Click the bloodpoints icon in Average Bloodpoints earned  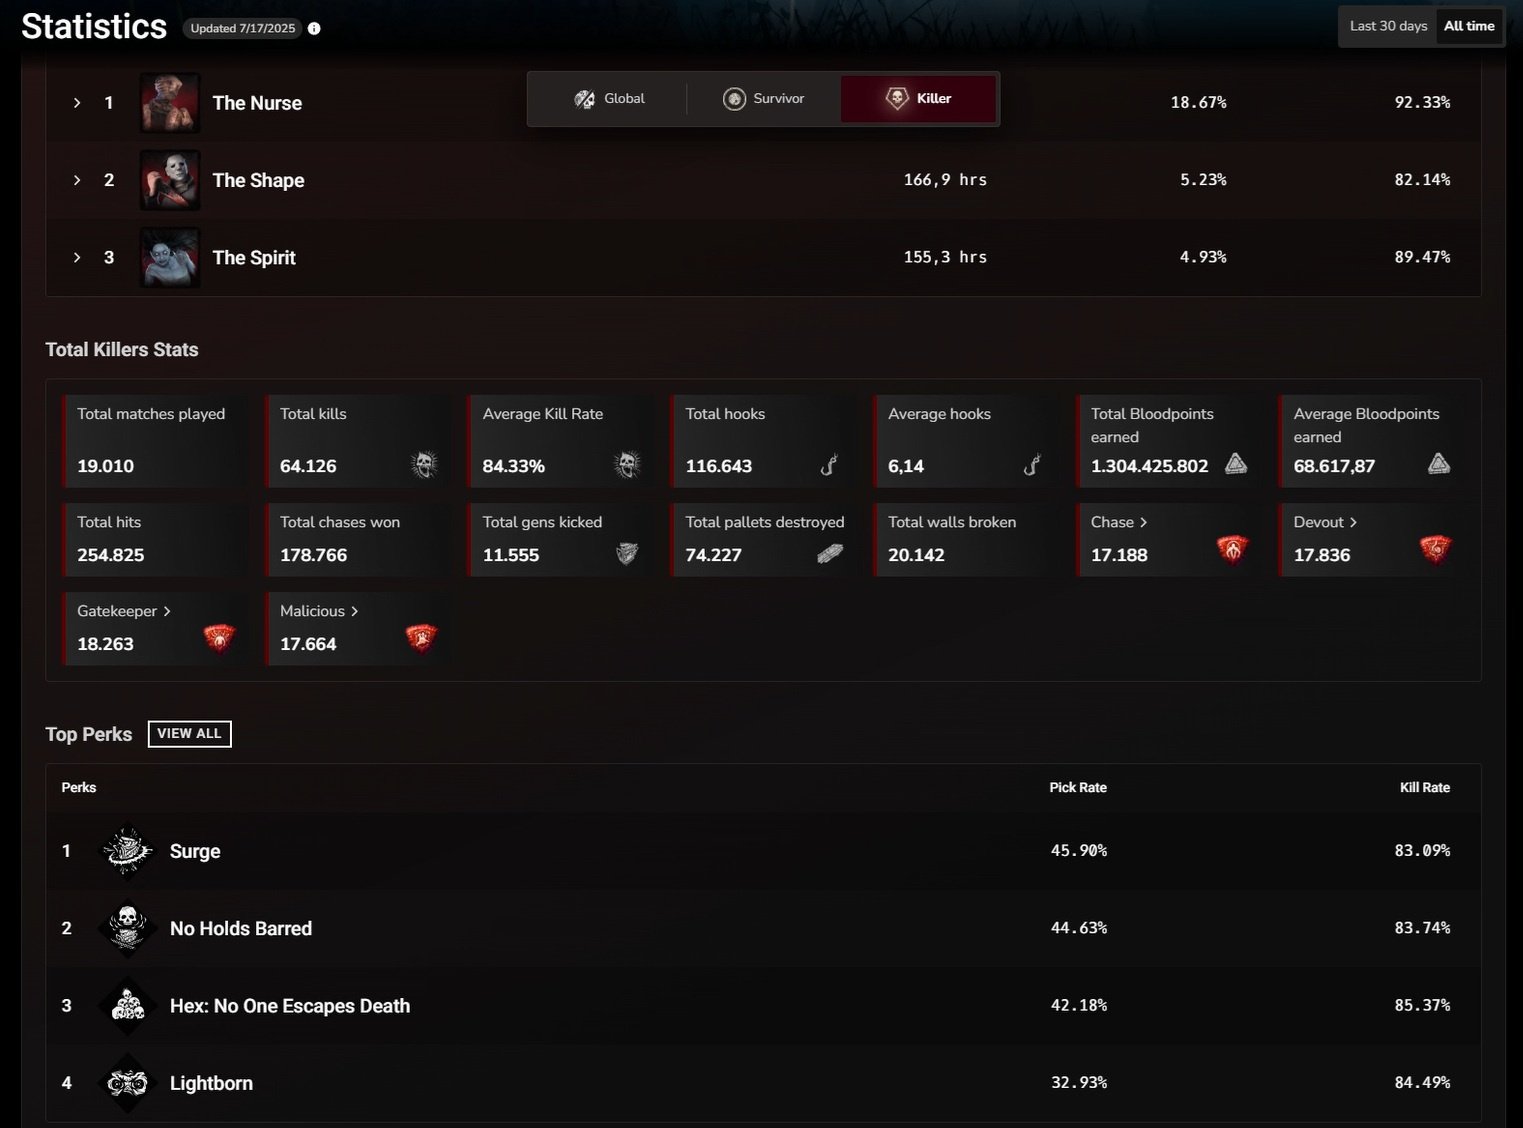coord(1439,463)
